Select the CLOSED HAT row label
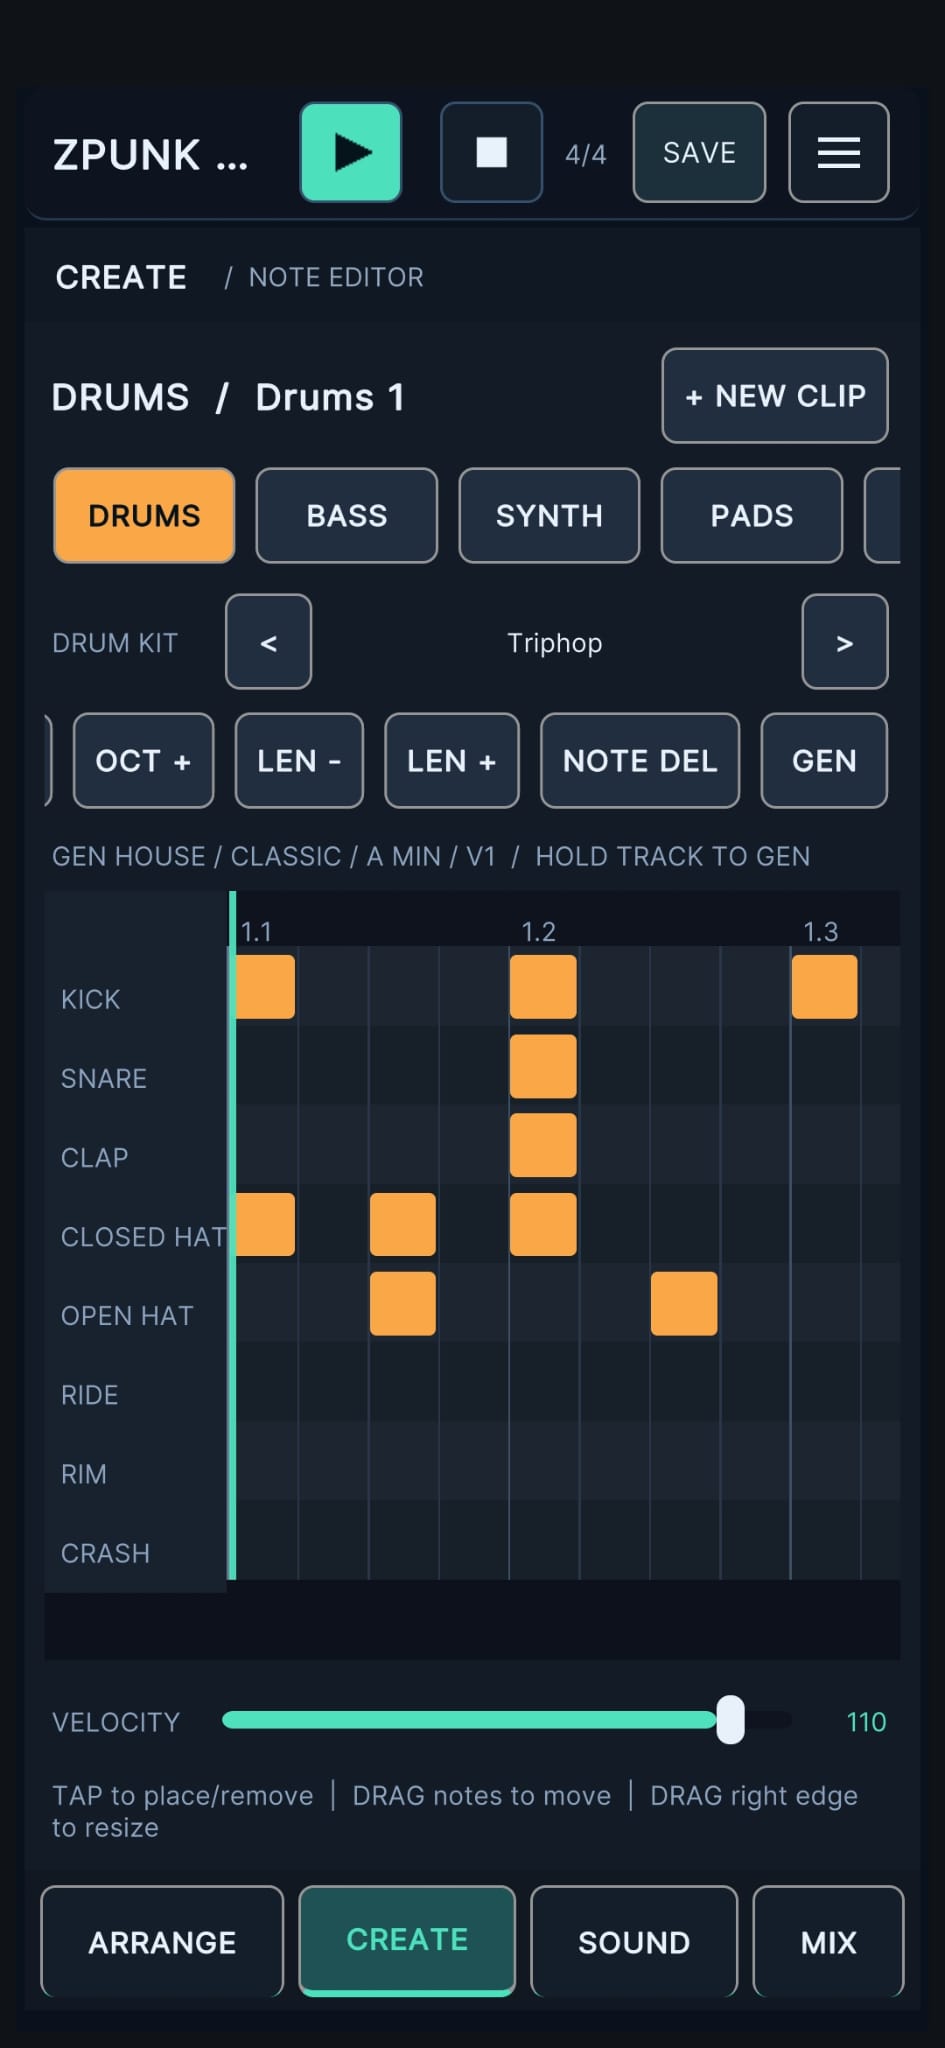This screenshot has height=2048, width=945. tap(143, 1236)
